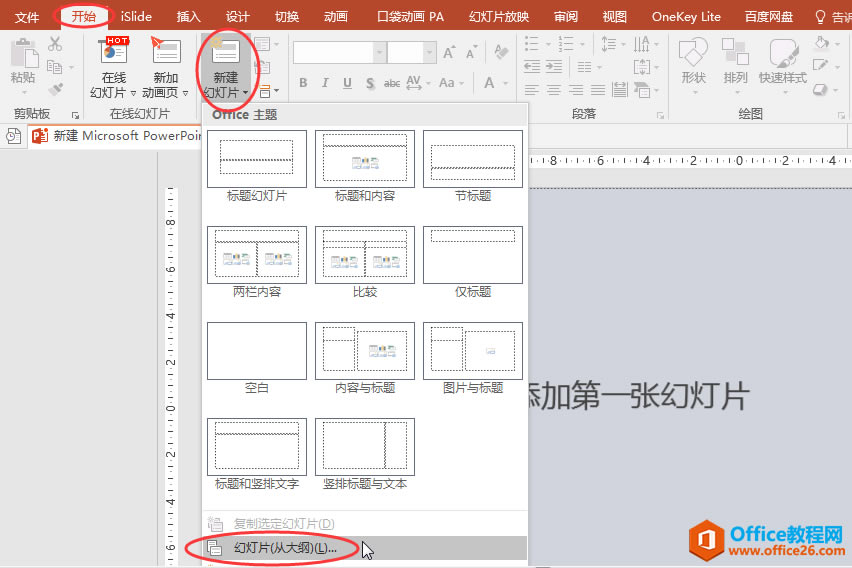This screenshot has height=568, width=852.
Task: Switch to OneKey Lite tab
Action: click(686, 17)
